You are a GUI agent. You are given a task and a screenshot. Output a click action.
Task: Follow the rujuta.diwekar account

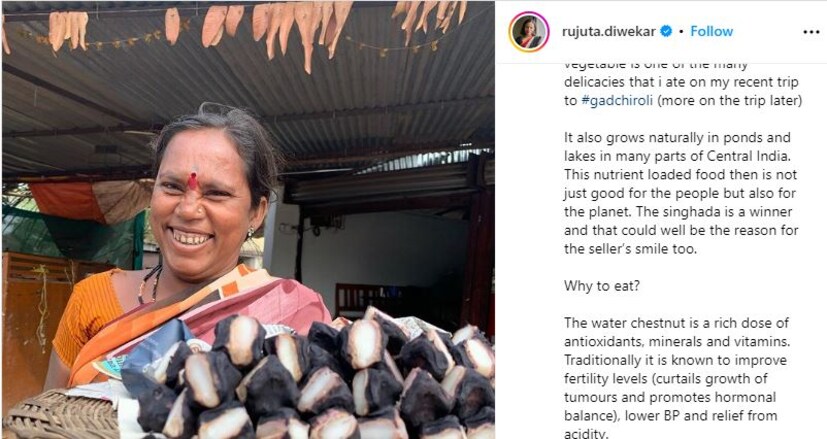click(711, 32)
